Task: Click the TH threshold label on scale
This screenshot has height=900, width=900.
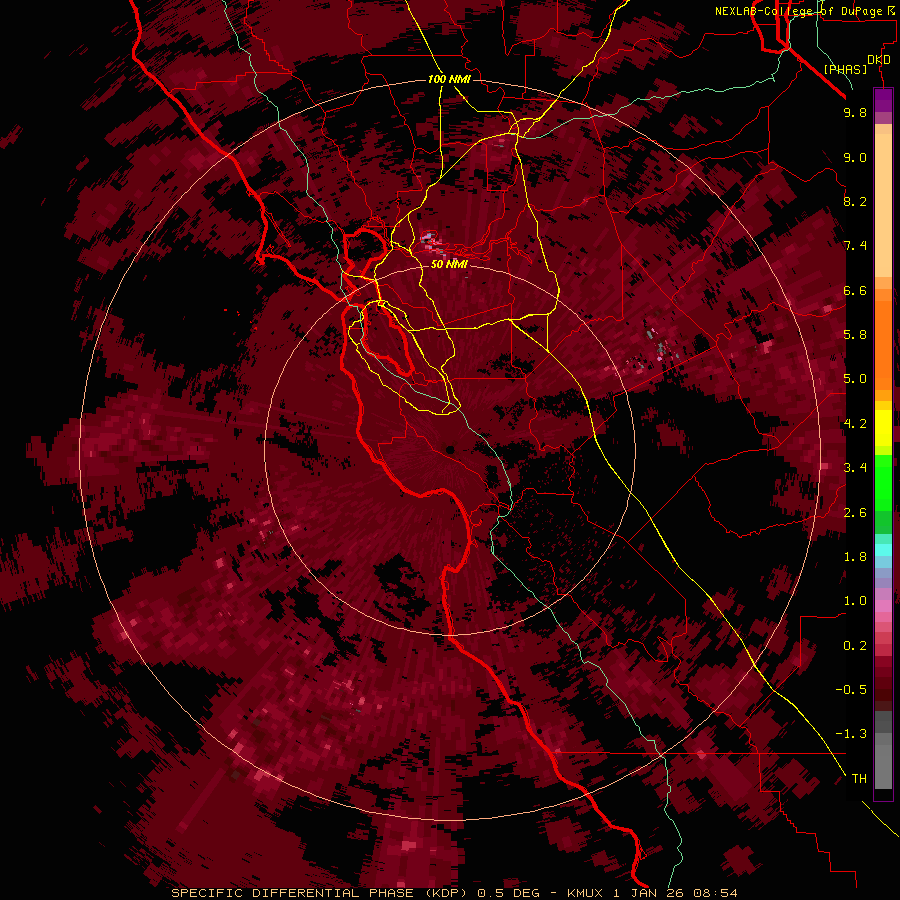Action: coord(859,779)
